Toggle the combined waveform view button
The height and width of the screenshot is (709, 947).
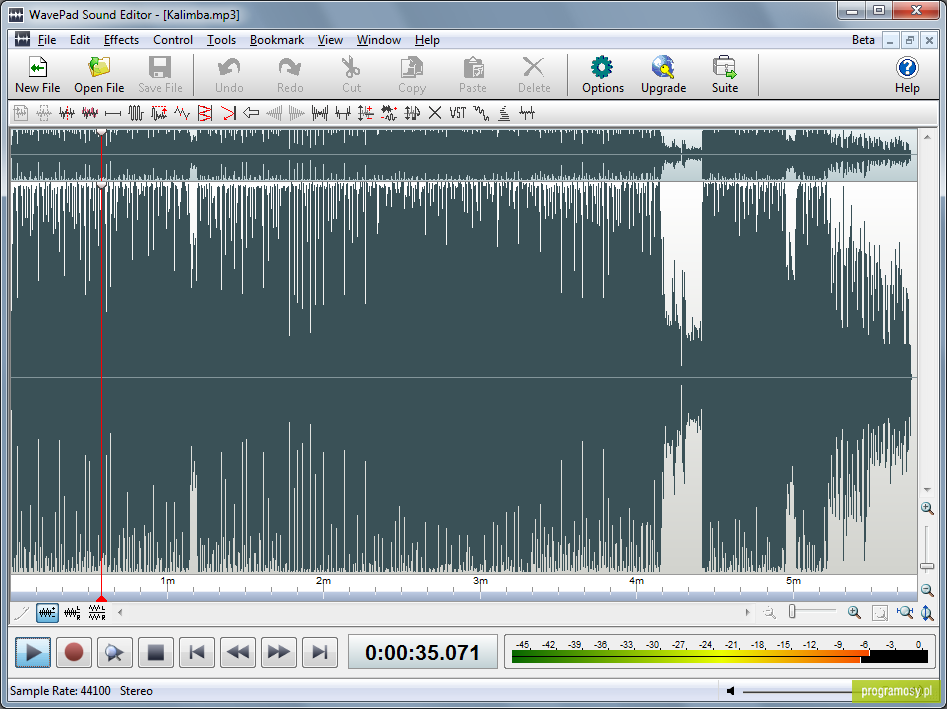click(47, 613)
